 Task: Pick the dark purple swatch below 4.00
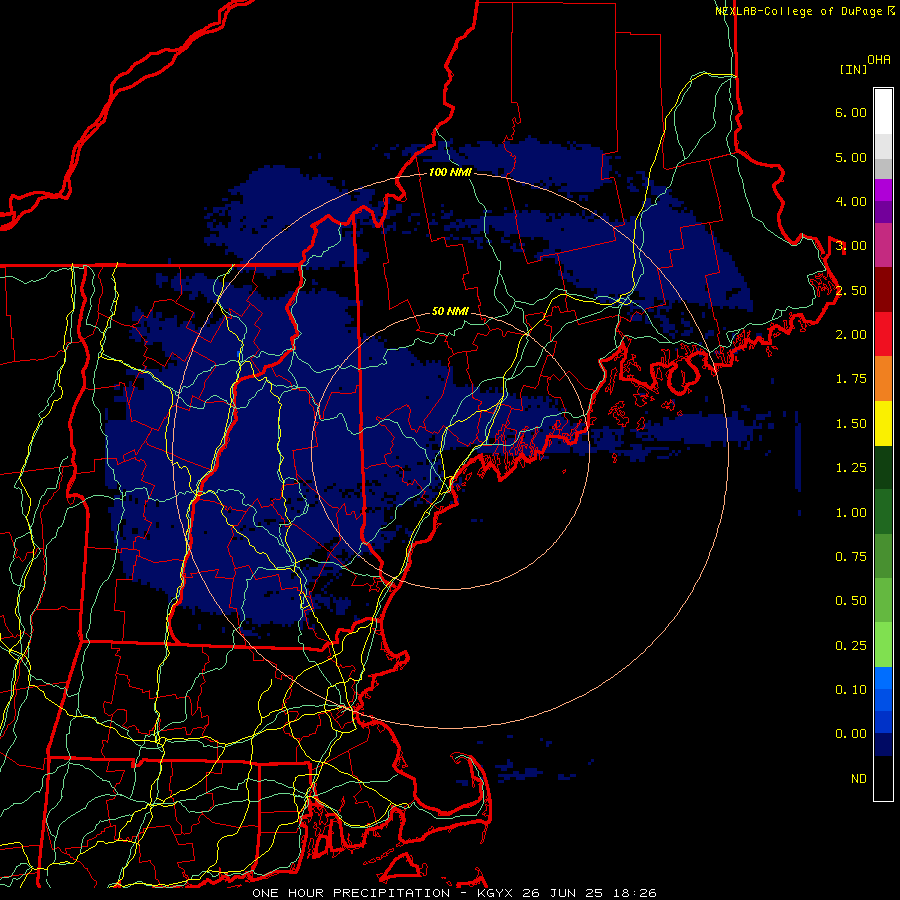coord(883,212)
